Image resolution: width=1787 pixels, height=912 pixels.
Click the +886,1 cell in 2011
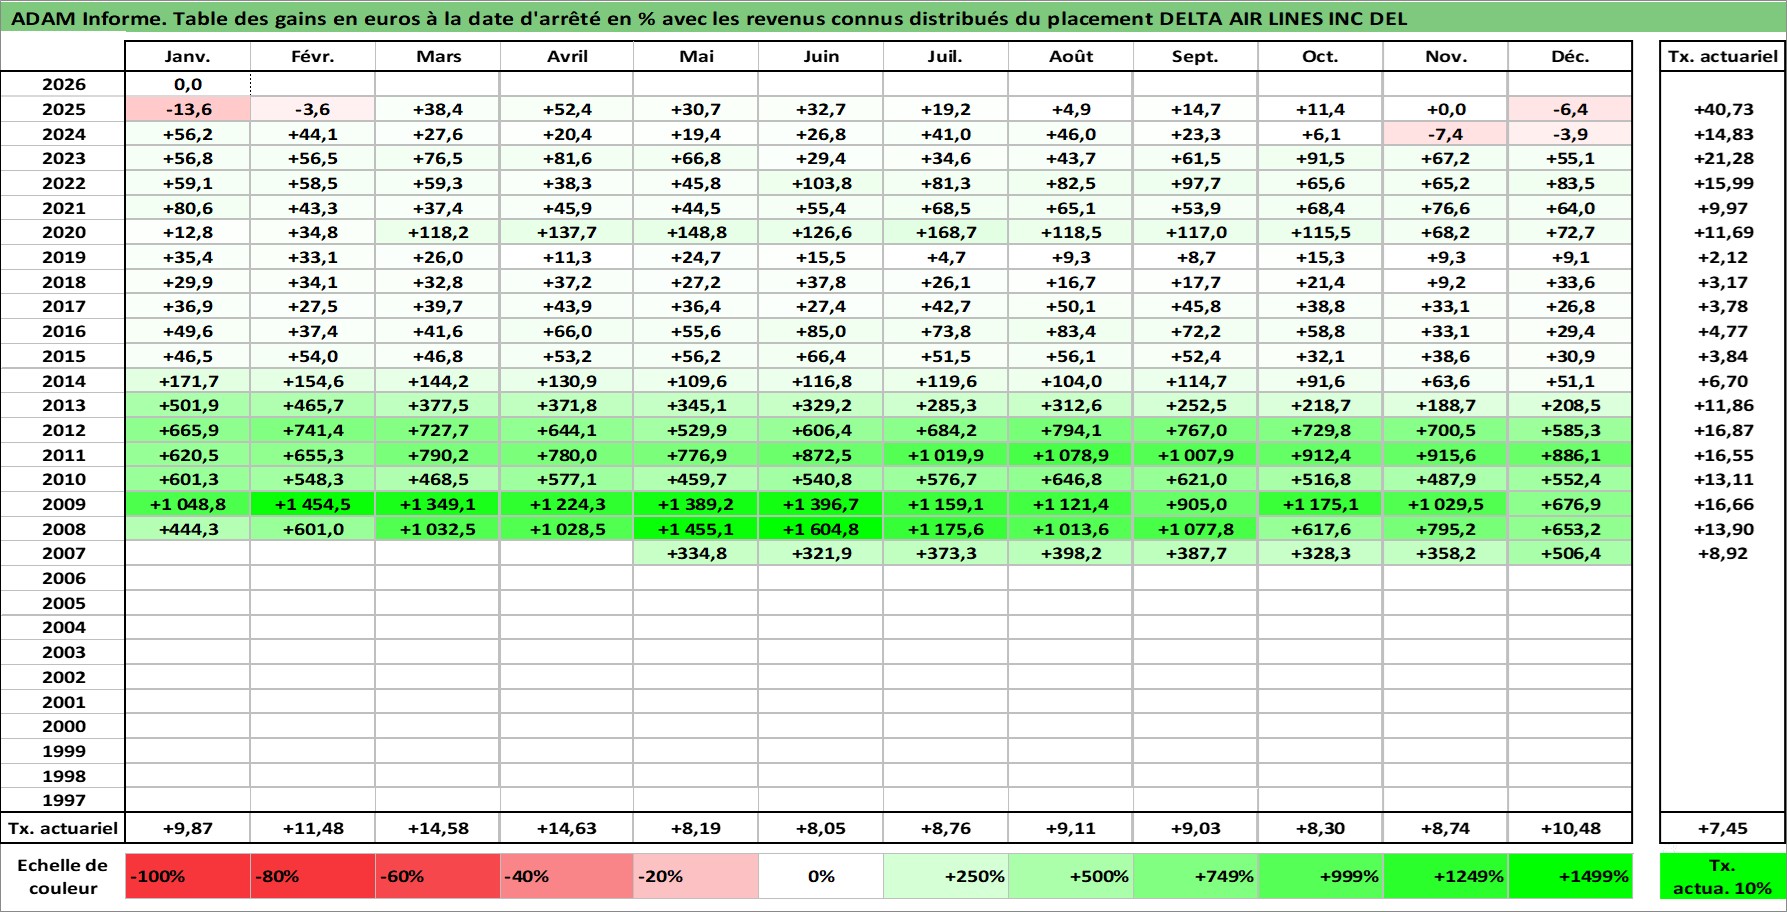pyautogui.click(x=1570, y=456)
